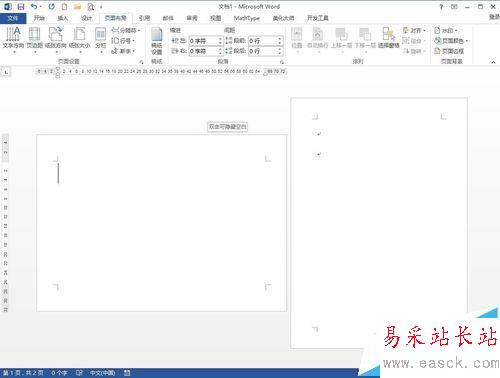This screenshot has width=500, height=378.
Task: Open a file using the folder icon
Action: coord(77,7)
